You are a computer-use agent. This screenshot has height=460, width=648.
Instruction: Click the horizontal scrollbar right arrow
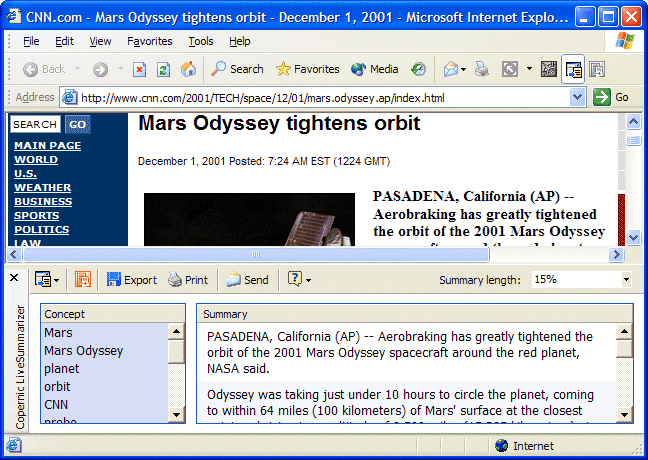click(616, 254)
